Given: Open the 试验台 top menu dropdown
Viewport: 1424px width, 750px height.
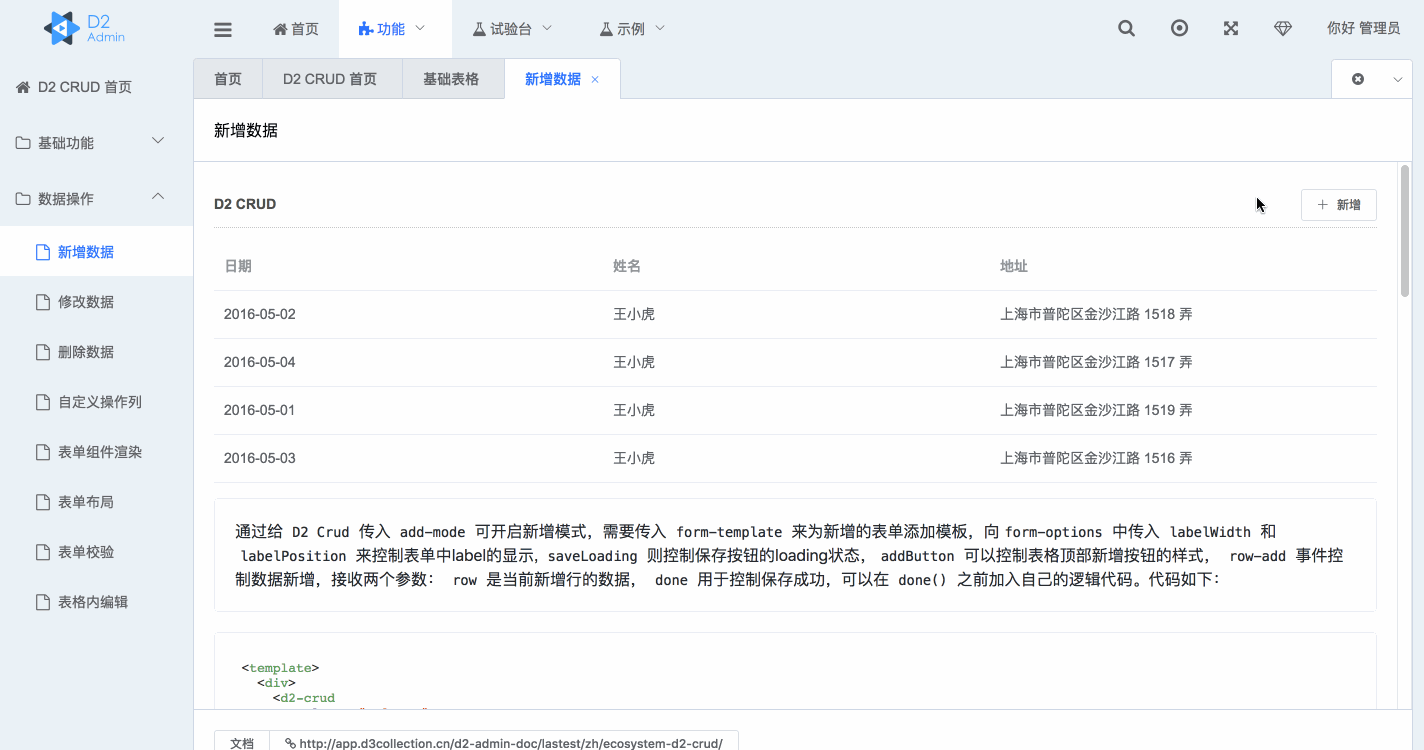Looking at the screenshot, I should tap(512, 29).
